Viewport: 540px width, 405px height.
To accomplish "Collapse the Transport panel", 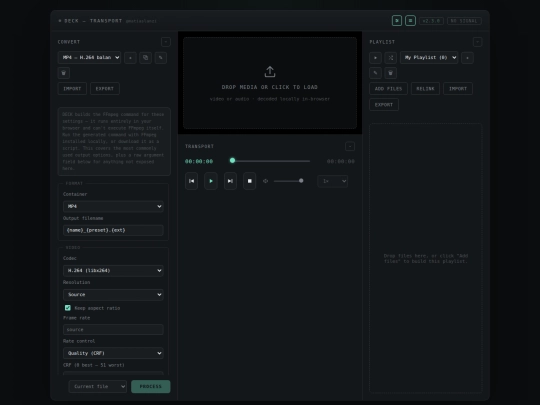I will [x=350, y=146].
